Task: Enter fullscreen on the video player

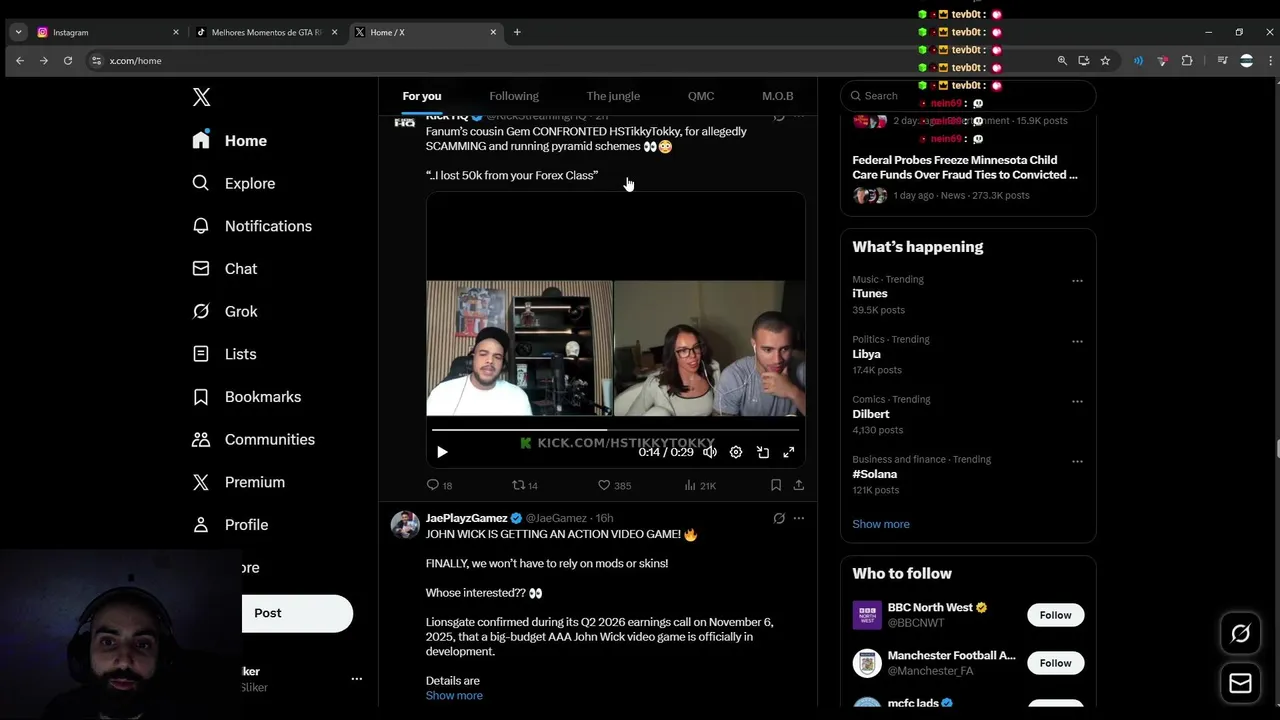Action: (x=789, y=452)
